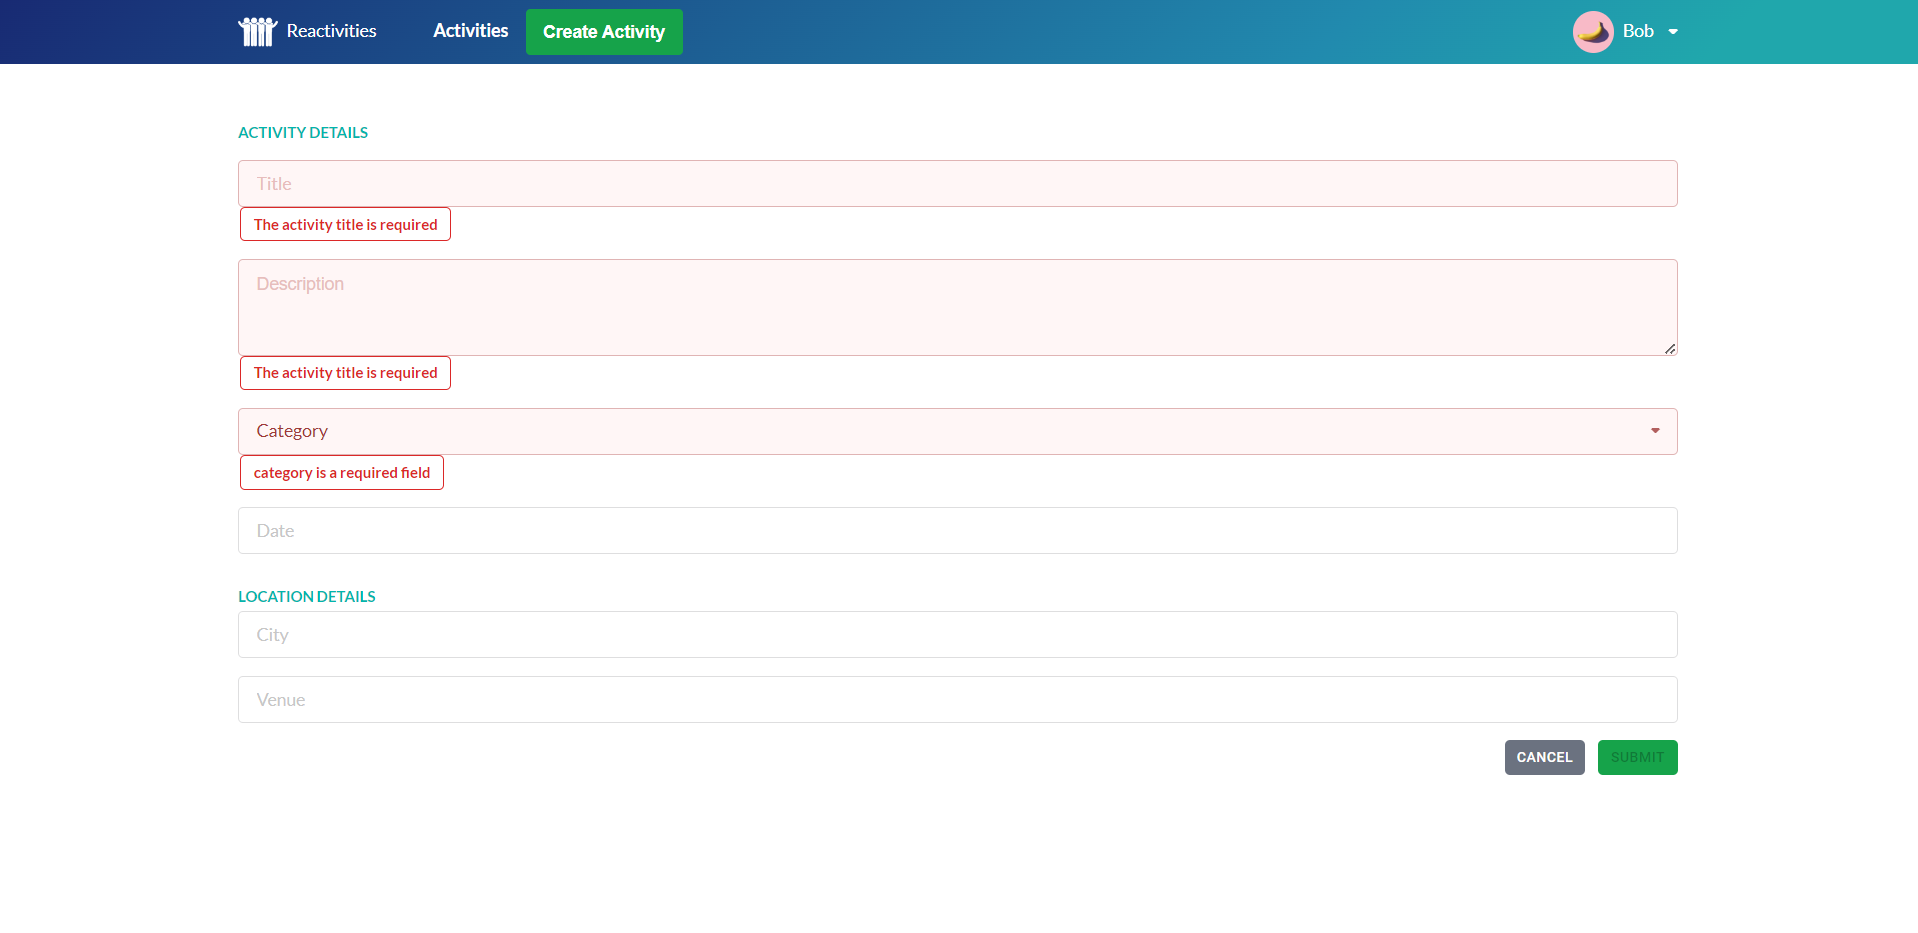
Task: Click the Venue input field
Action: click(956, 700)
